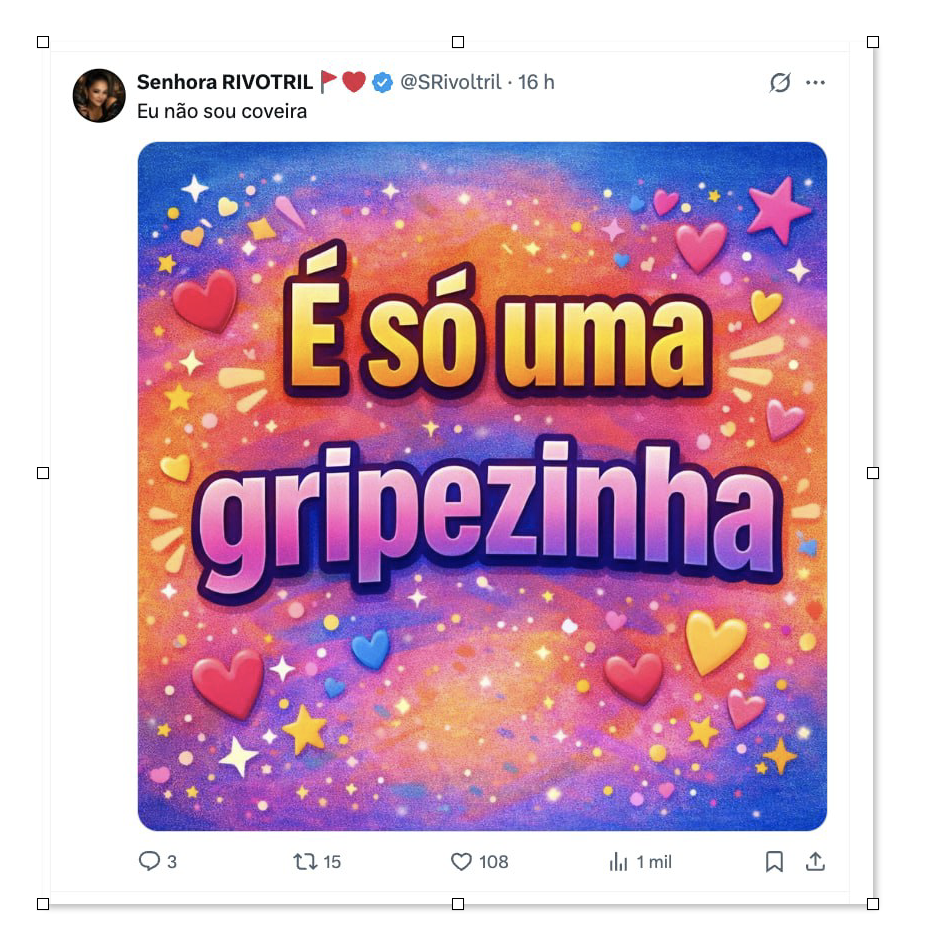This screenshot has height=946, width=930.
Task: Bookmark the post
Action: tap(774, 862)
